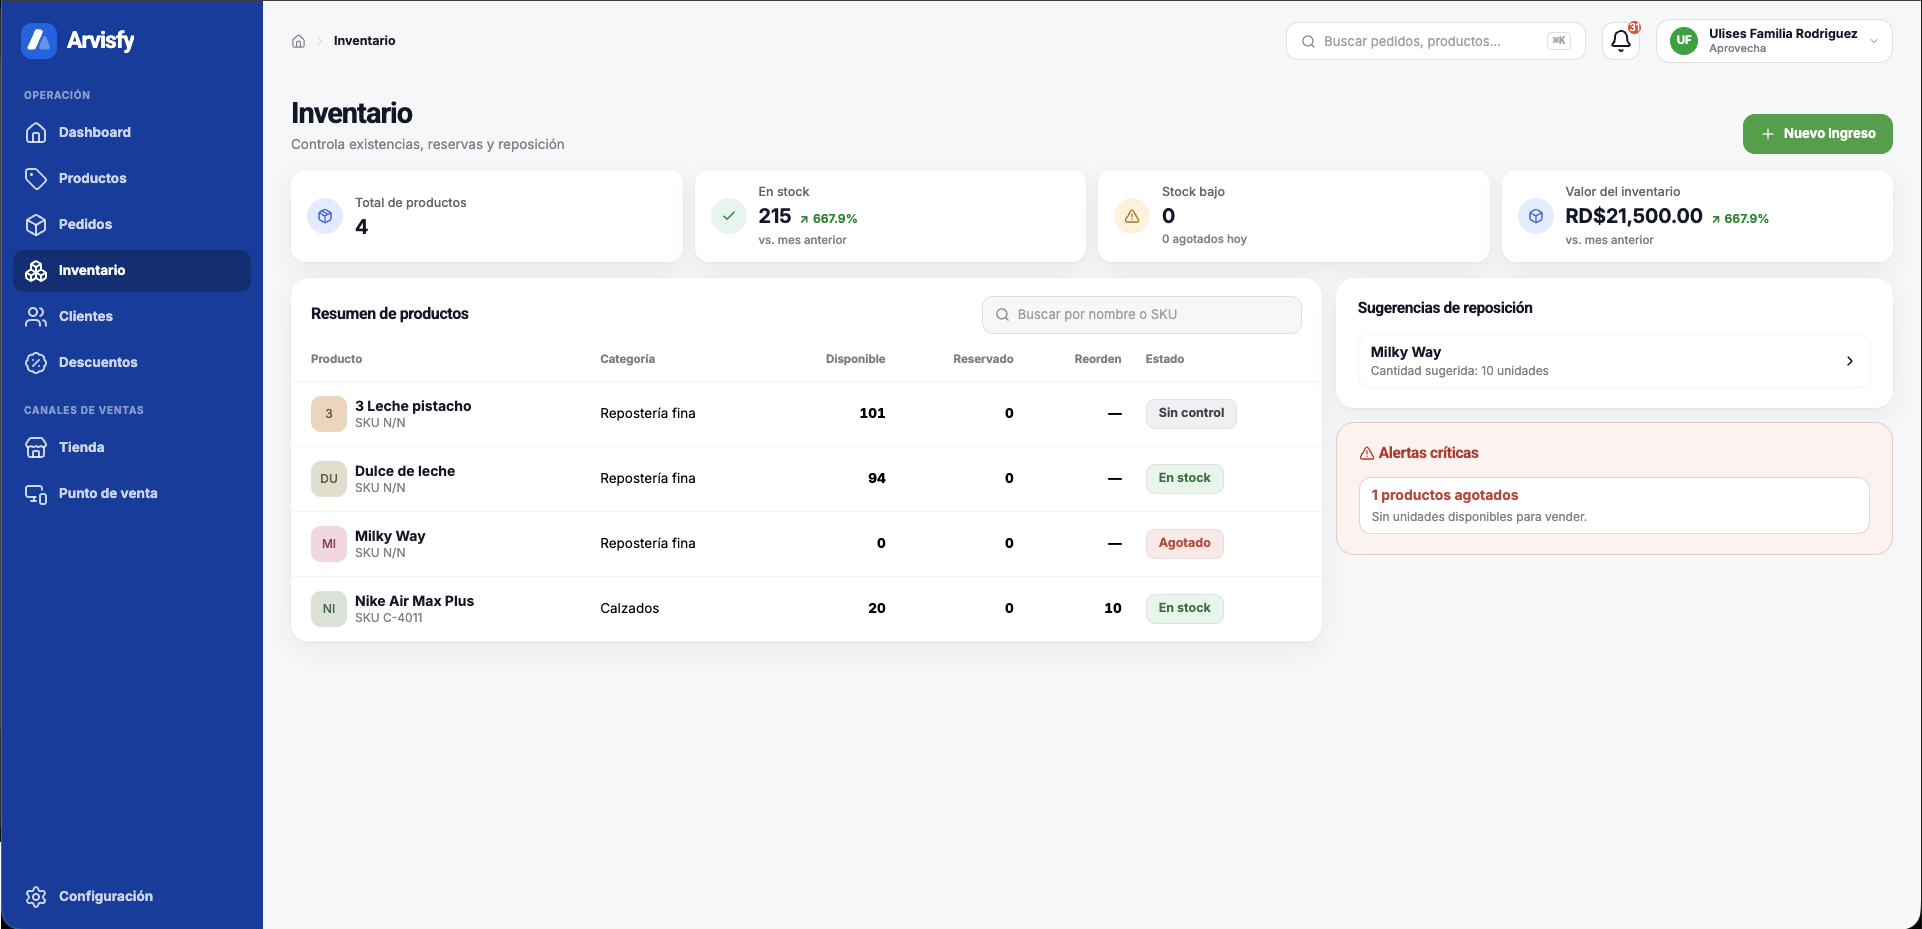The image size is (1922, 929).
Task: Open Punto de venta
Action: tap(132, 493)
